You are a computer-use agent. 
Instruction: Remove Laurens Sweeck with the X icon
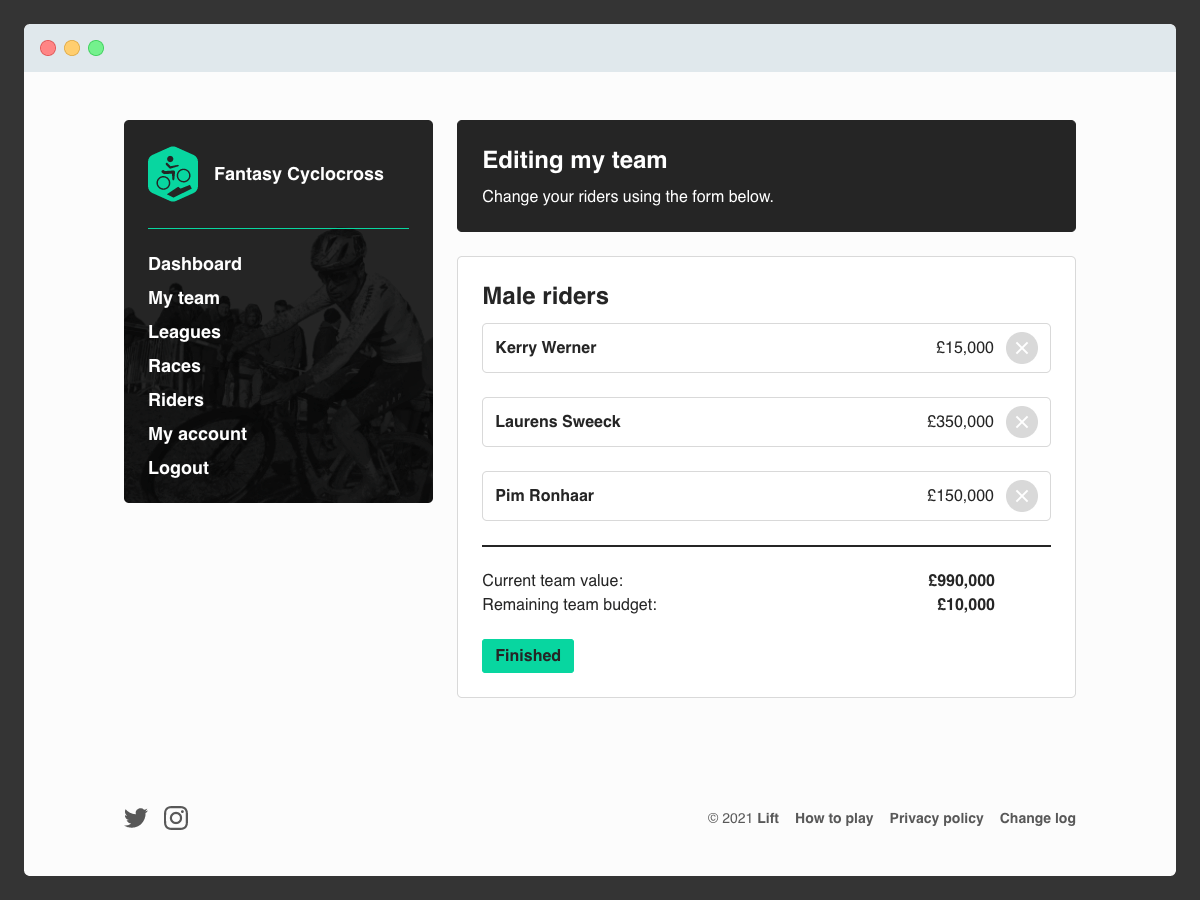click(x=1022, y=422)
